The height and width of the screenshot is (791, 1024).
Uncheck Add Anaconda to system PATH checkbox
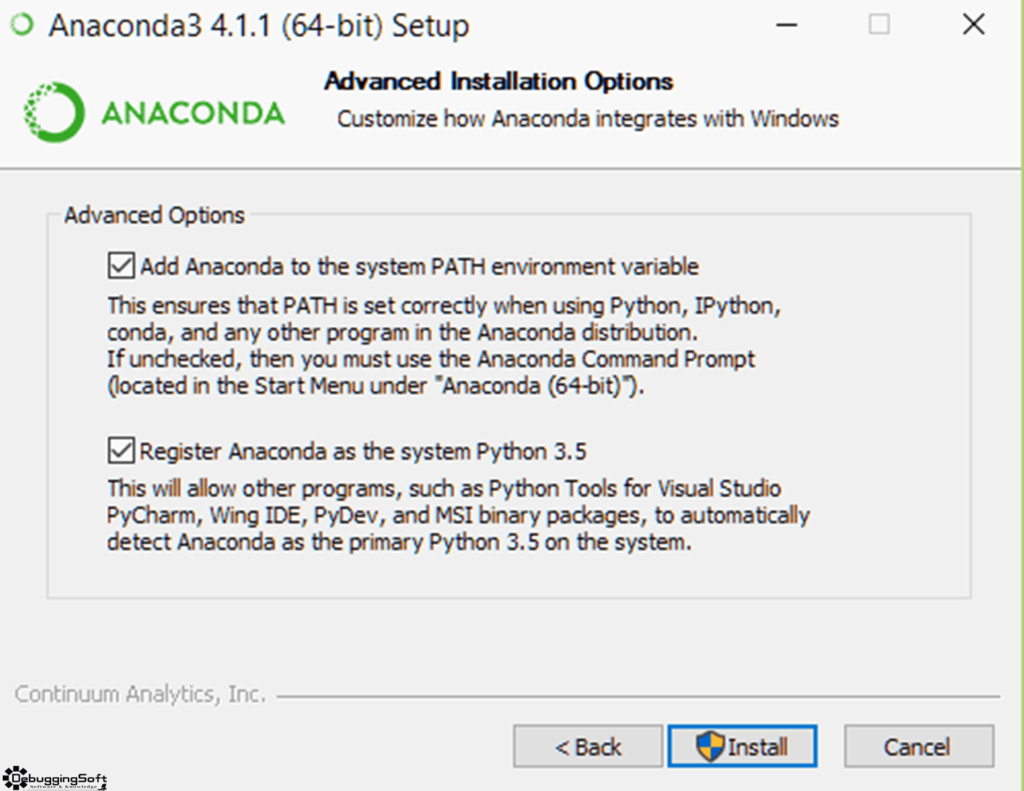pos(121,266)
